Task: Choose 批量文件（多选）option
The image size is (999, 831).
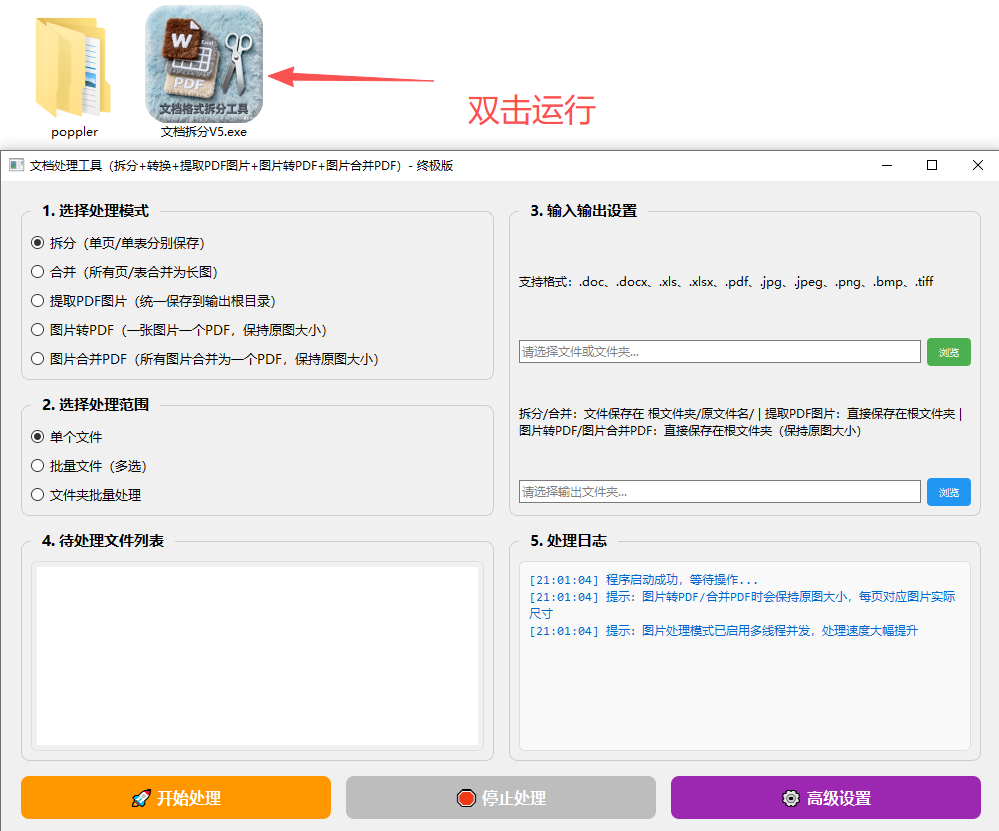Action: [38, 466]
